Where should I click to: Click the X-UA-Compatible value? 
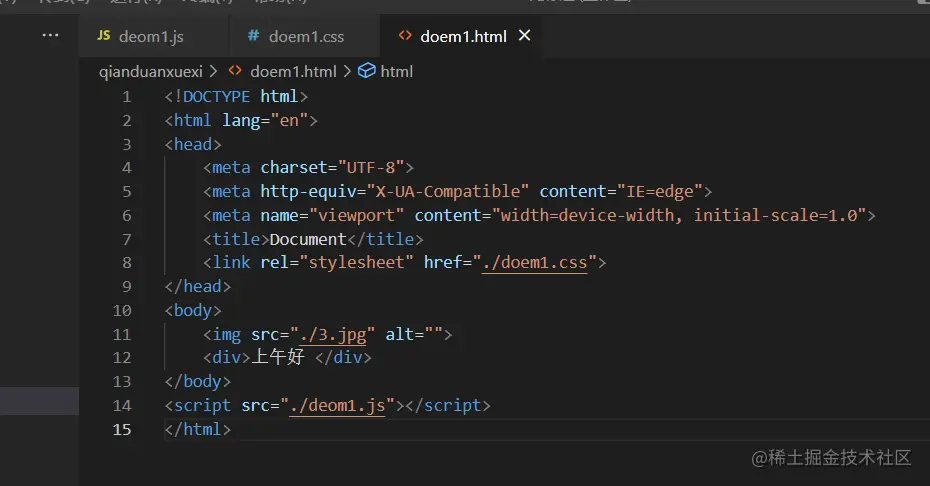pyautogui.click(x=448, y=192)
